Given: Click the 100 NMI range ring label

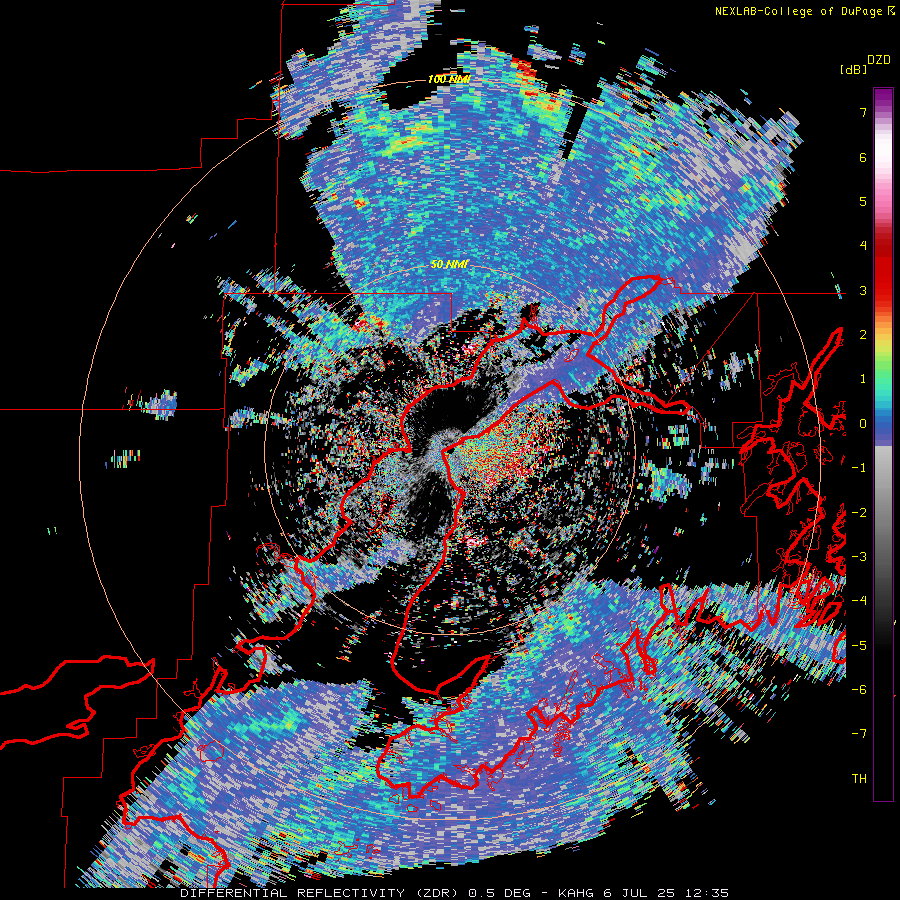Looking at the screenshot, I should tap(448, 79).
